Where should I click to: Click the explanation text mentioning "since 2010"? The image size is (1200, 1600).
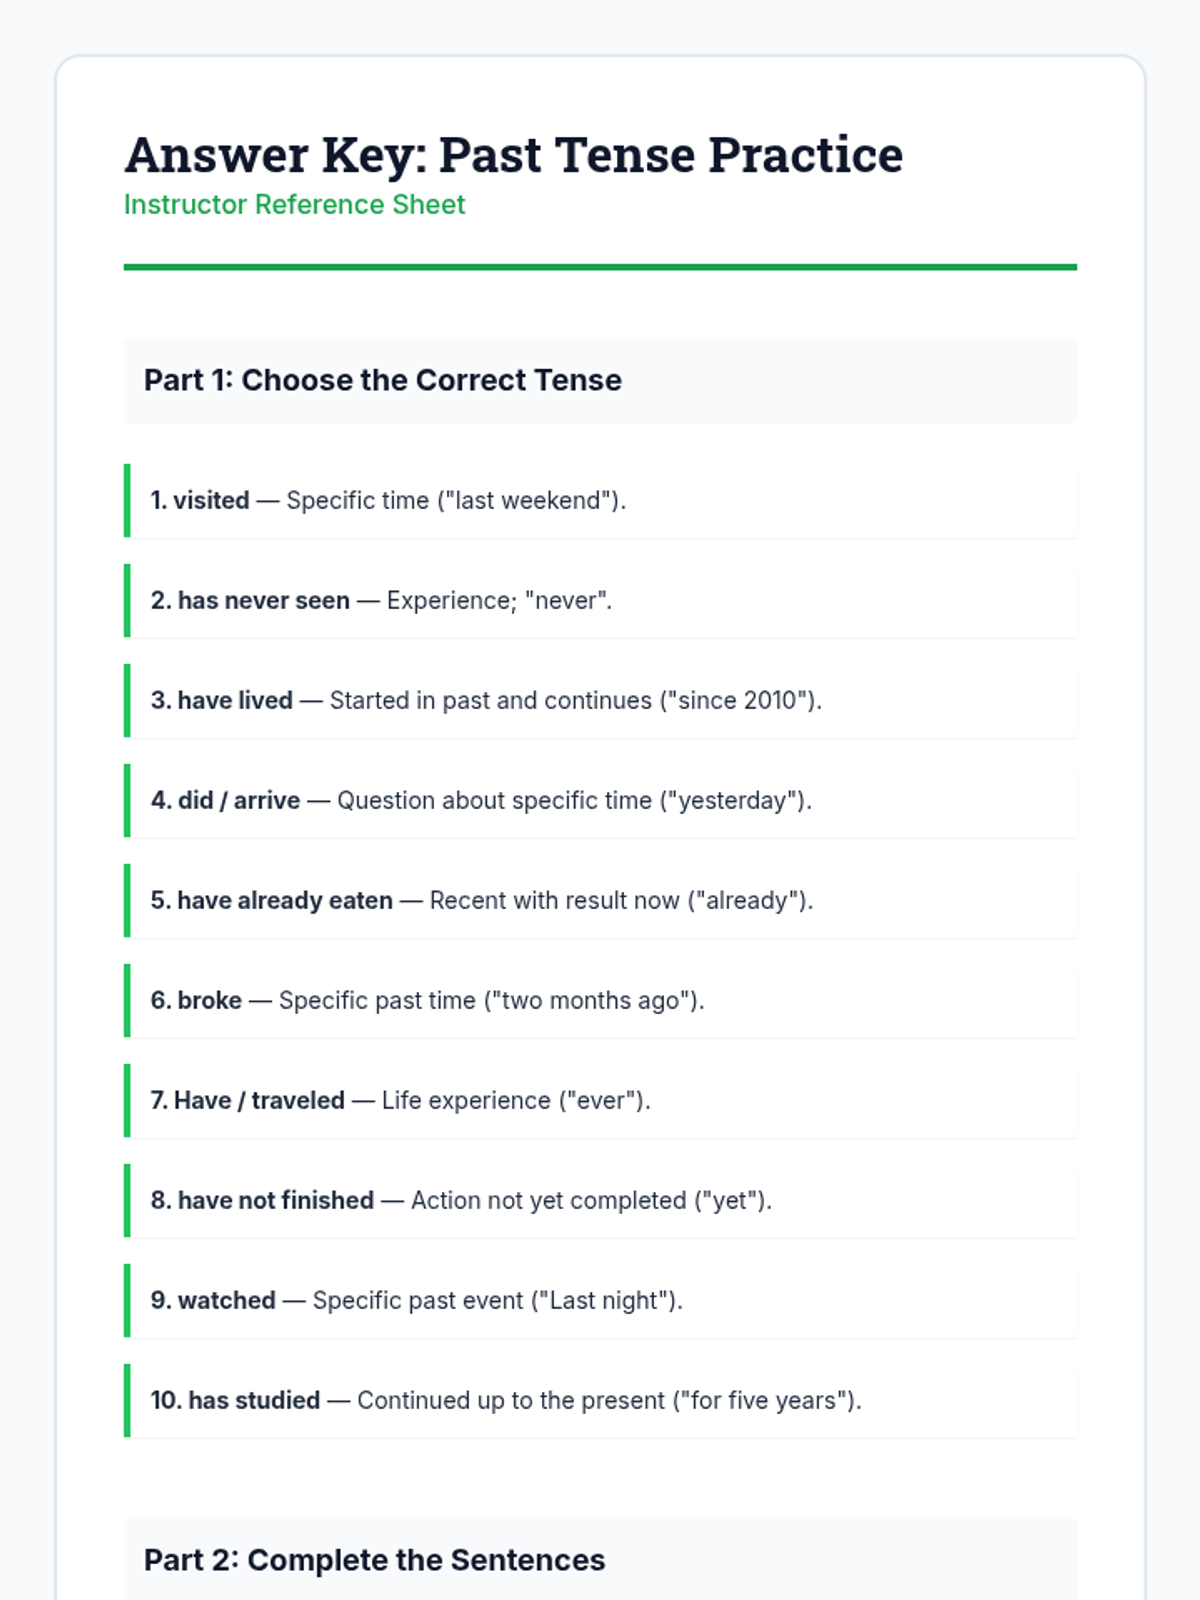576,700
